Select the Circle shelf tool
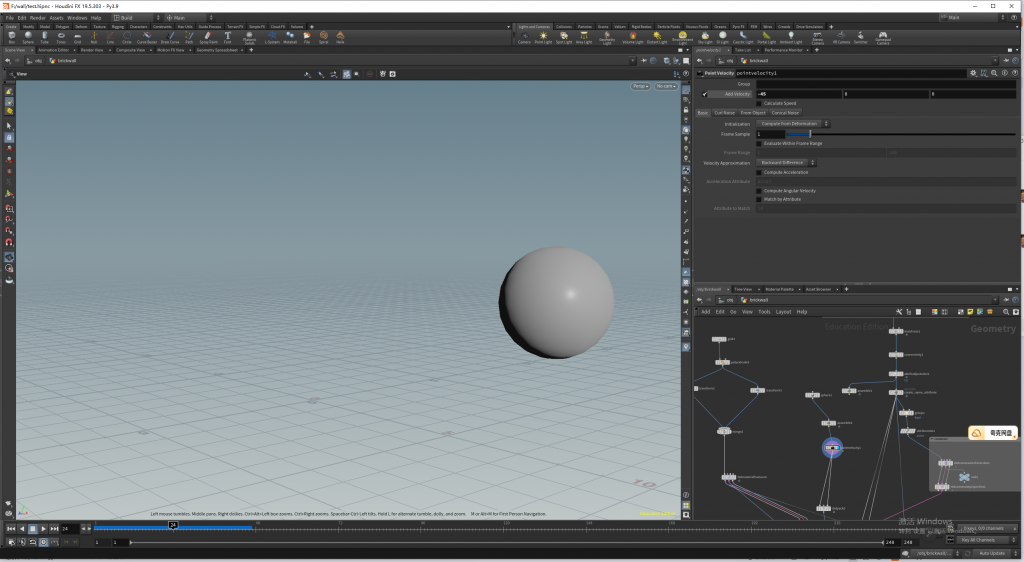 127,37
